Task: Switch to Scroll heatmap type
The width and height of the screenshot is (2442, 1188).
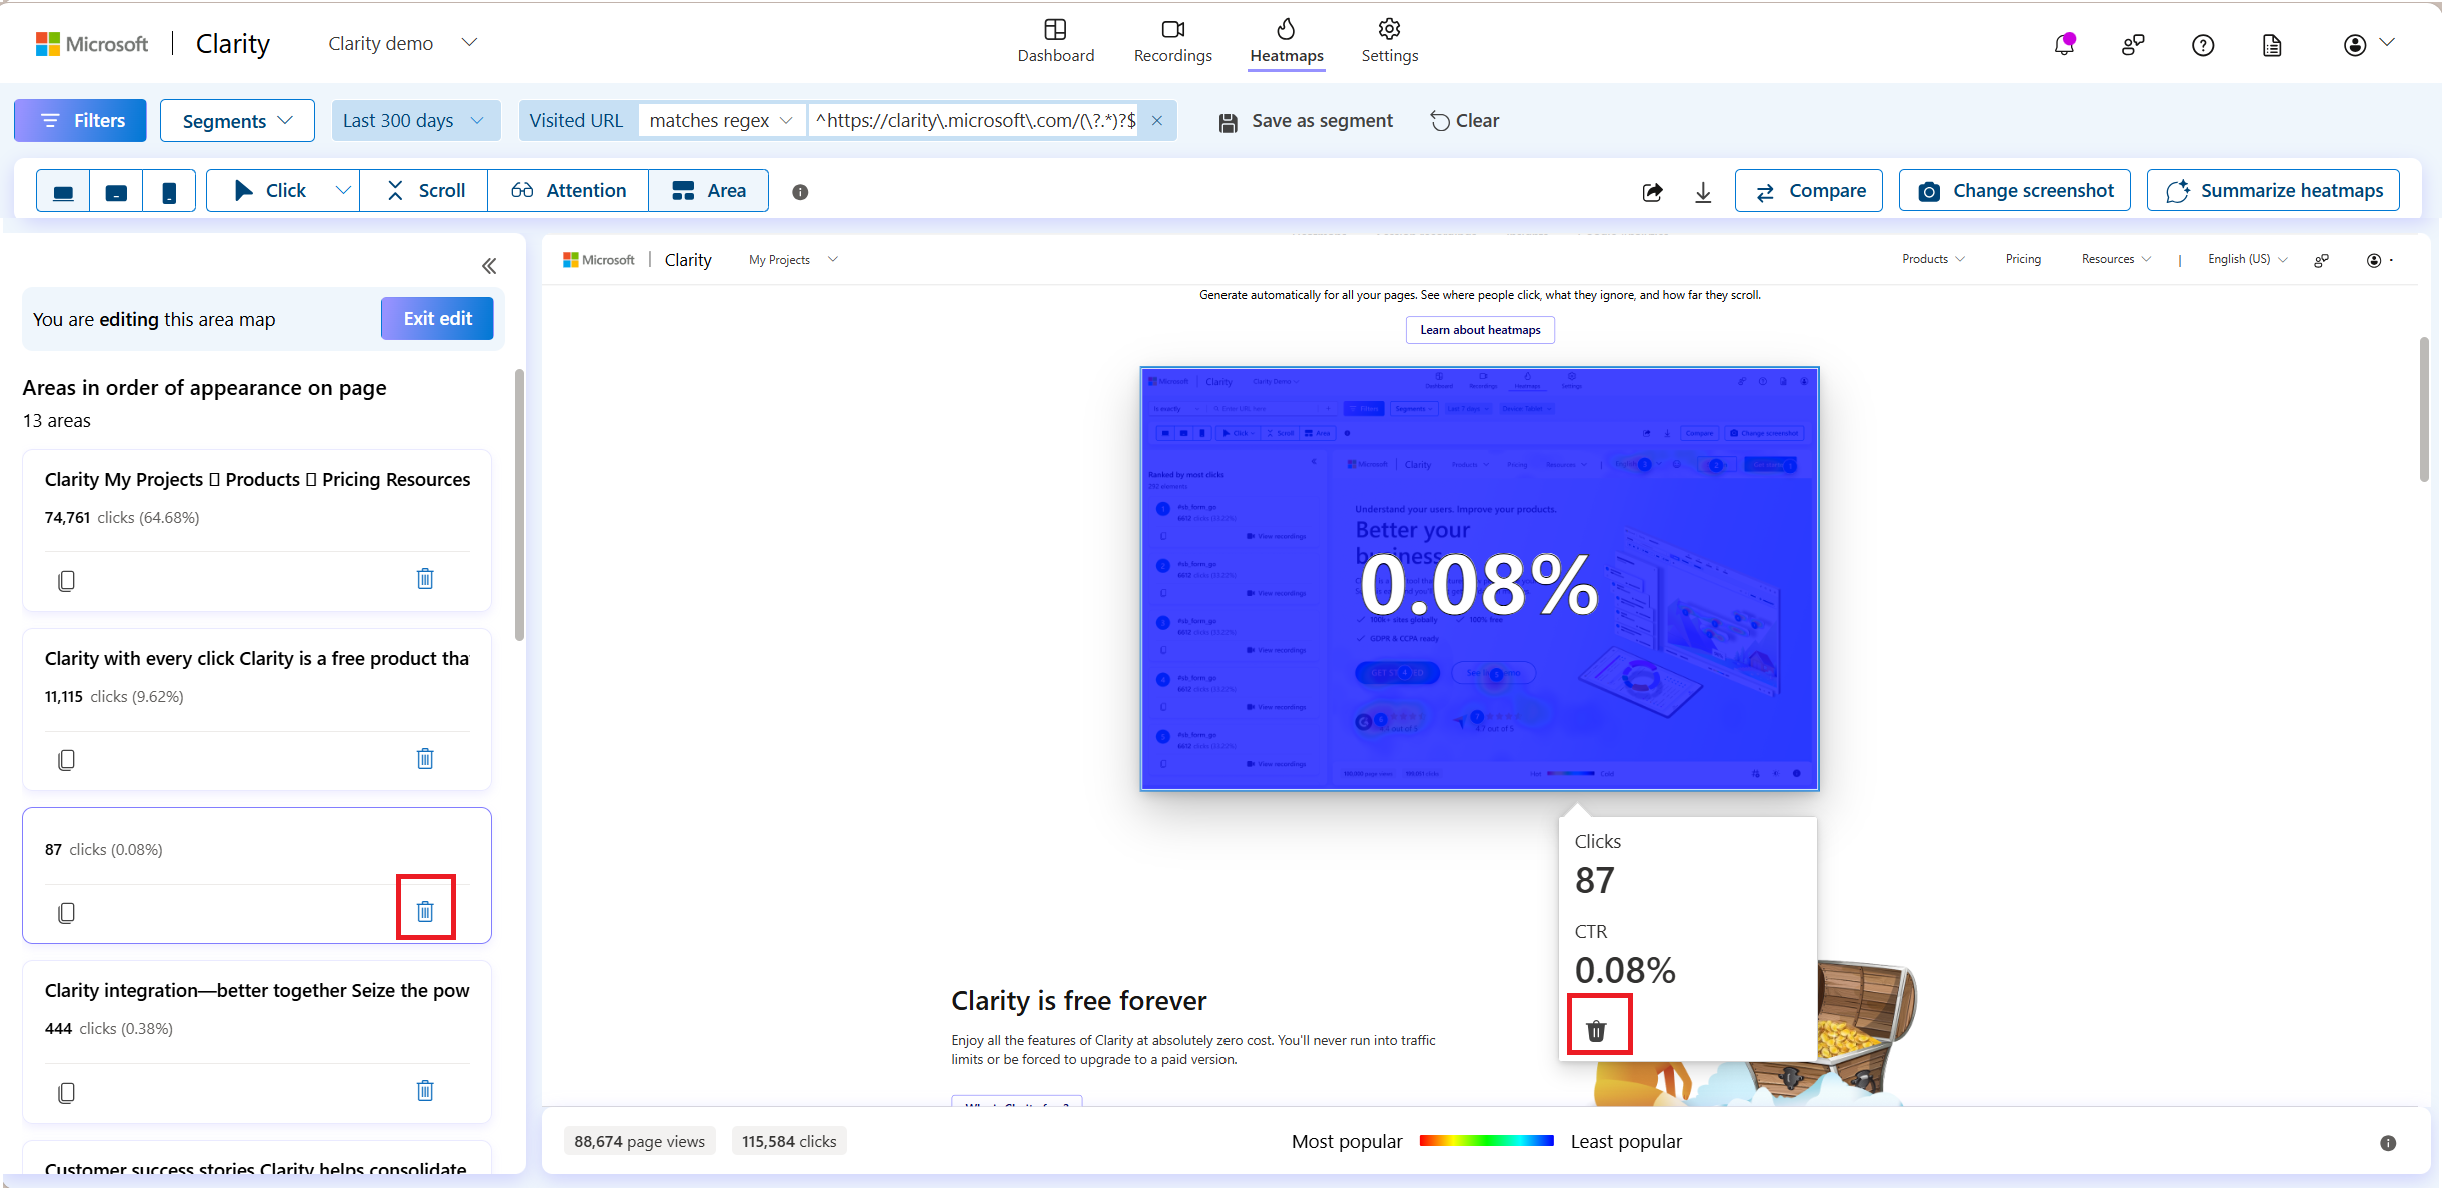Action: click(x=425, y=191)
